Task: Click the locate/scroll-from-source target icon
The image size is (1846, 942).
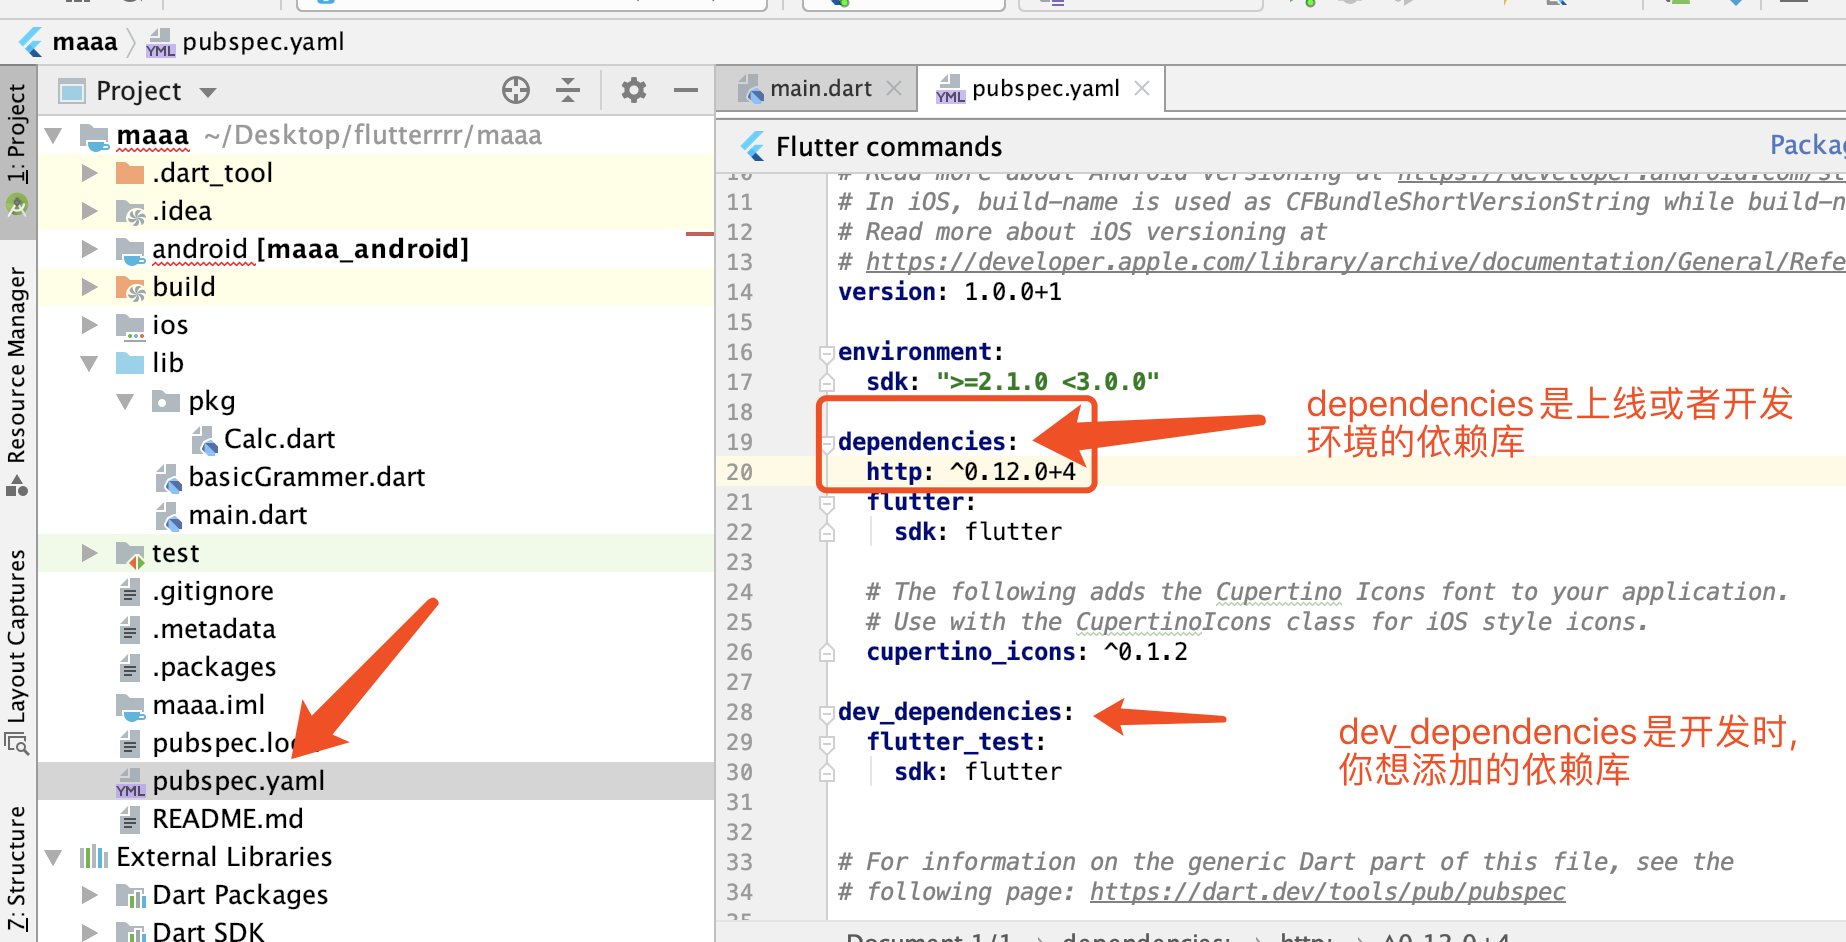Action: (516, 91)
